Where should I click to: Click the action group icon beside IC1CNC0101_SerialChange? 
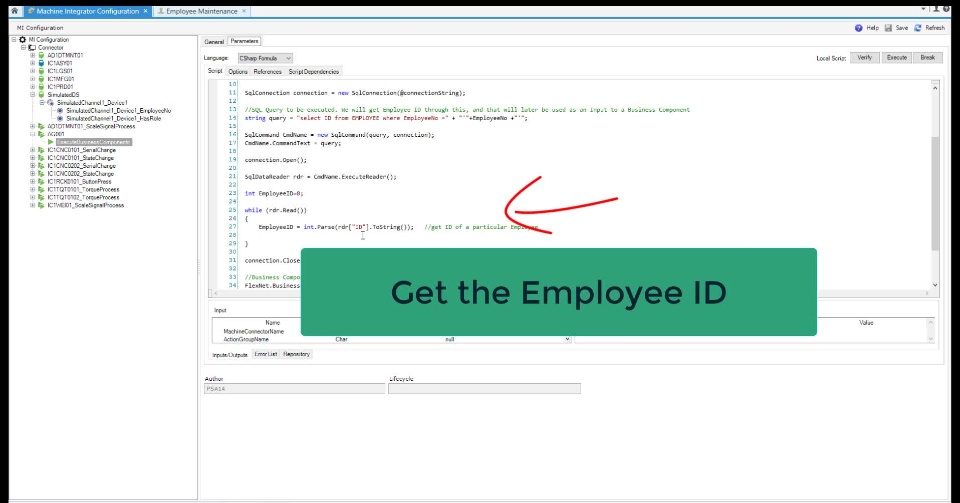tap(41, 150)
